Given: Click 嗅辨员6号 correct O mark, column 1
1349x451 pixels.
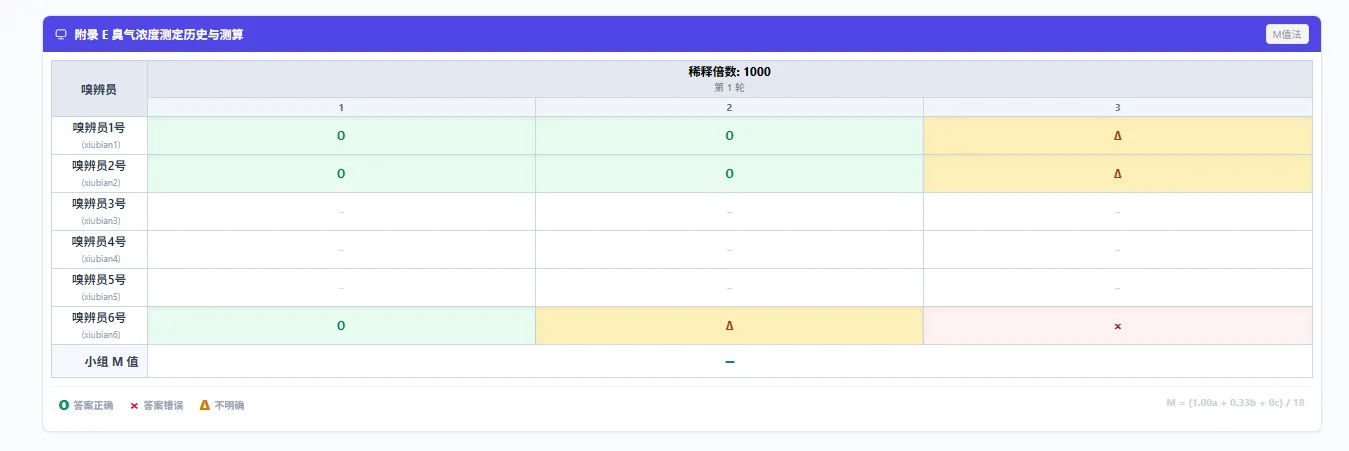Looking at the screenshot, I should (x=341, y=326).
